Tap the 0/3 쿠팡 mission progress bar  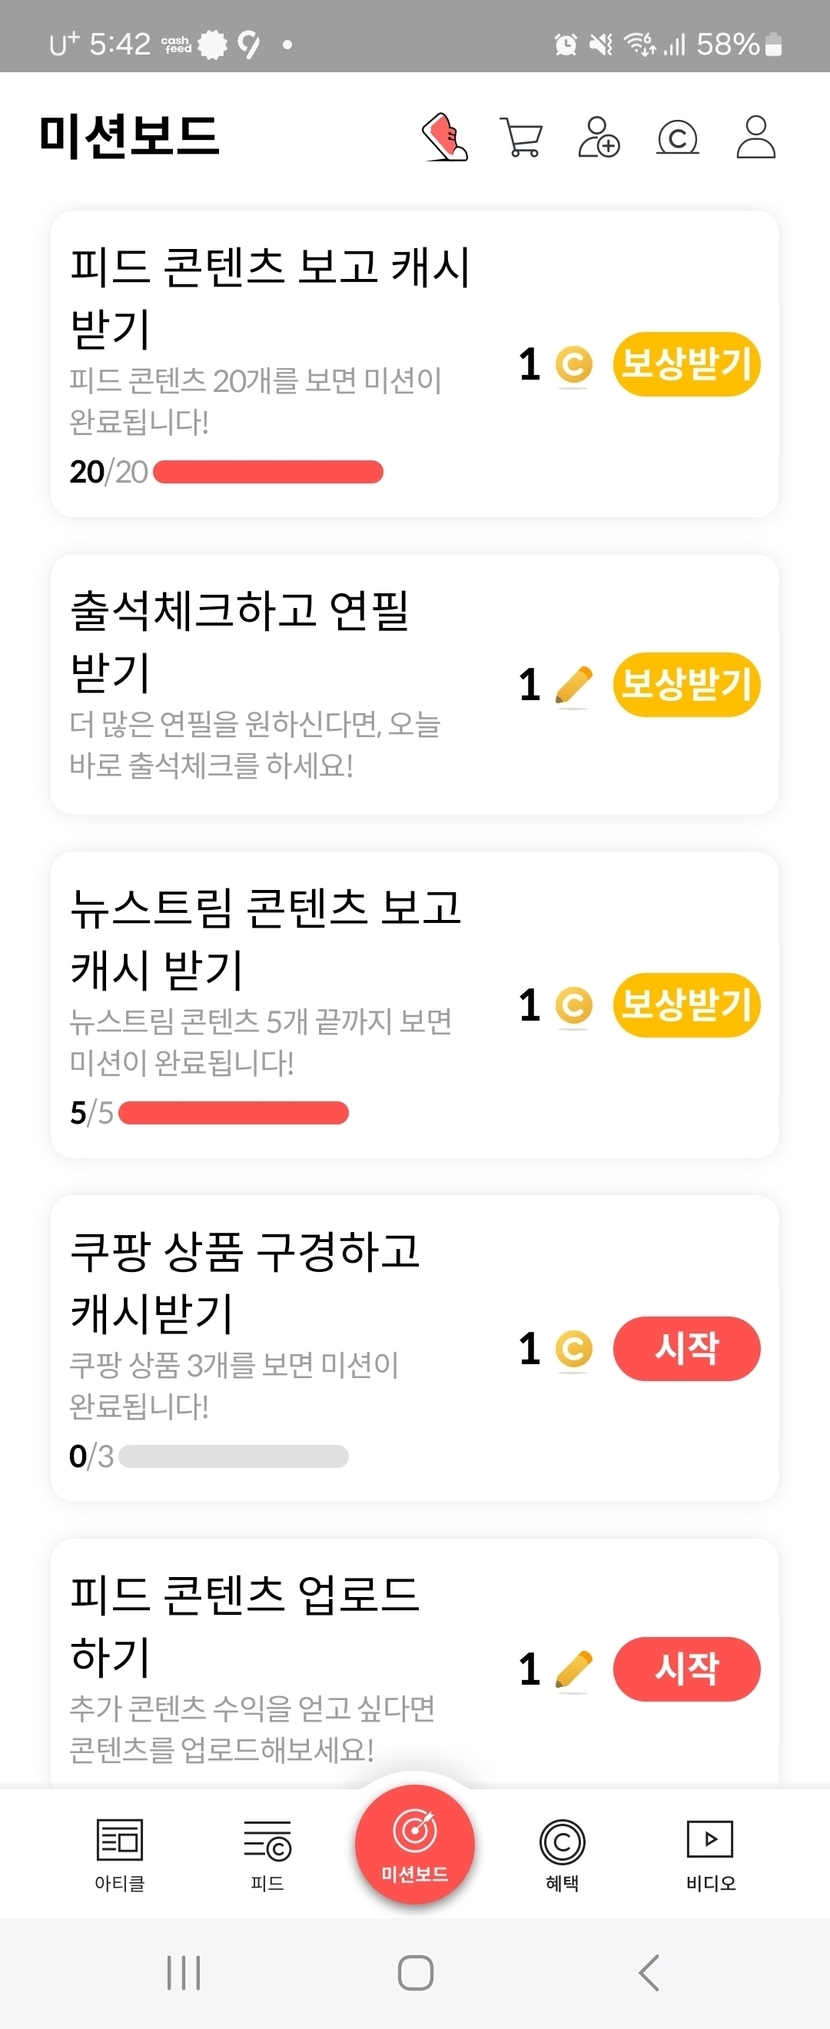(234, 1457)
